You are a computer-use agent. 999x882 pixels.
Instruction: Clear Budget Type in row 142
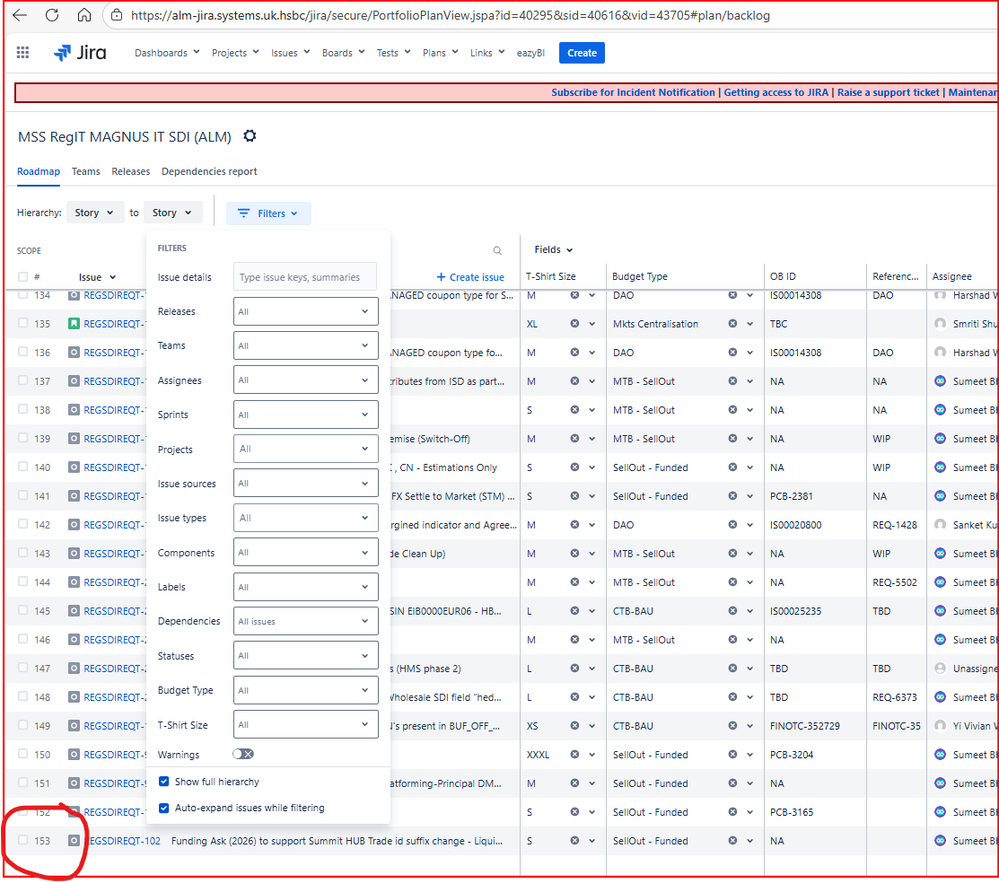pos(733,524)
